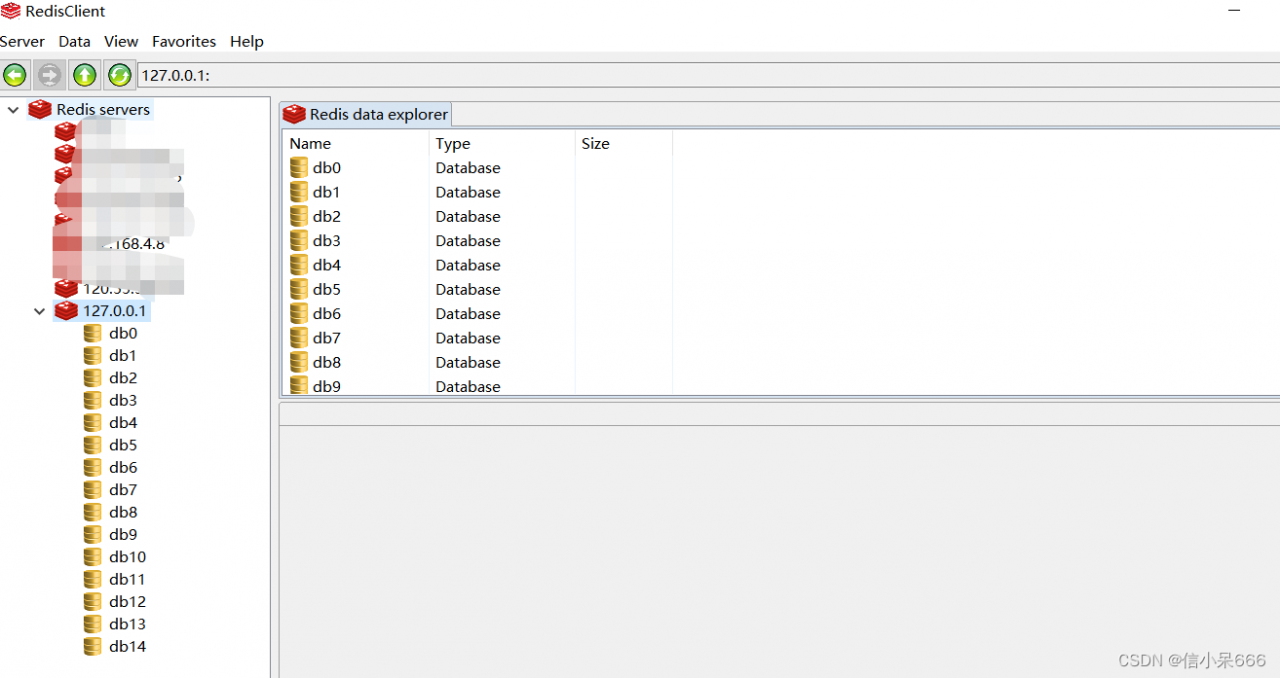1280x678 pixels.
Task: Collapse the 127.0.0.1 server node
Action: 39,311
